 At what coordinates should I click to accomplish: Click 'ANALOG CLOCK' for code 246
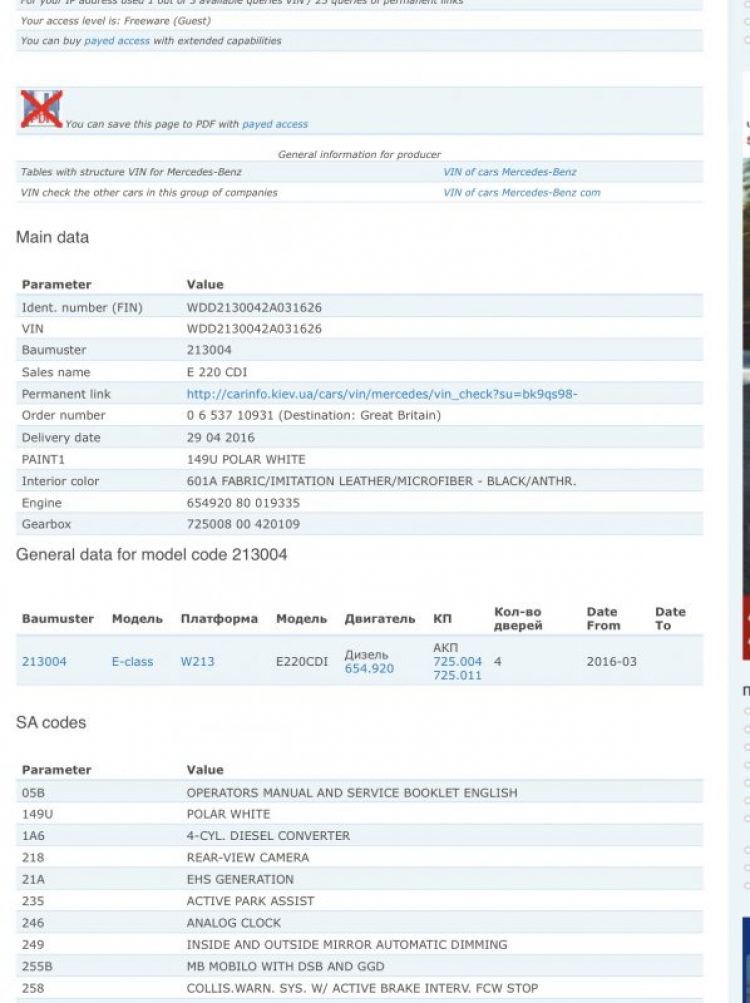click(234, 923)
